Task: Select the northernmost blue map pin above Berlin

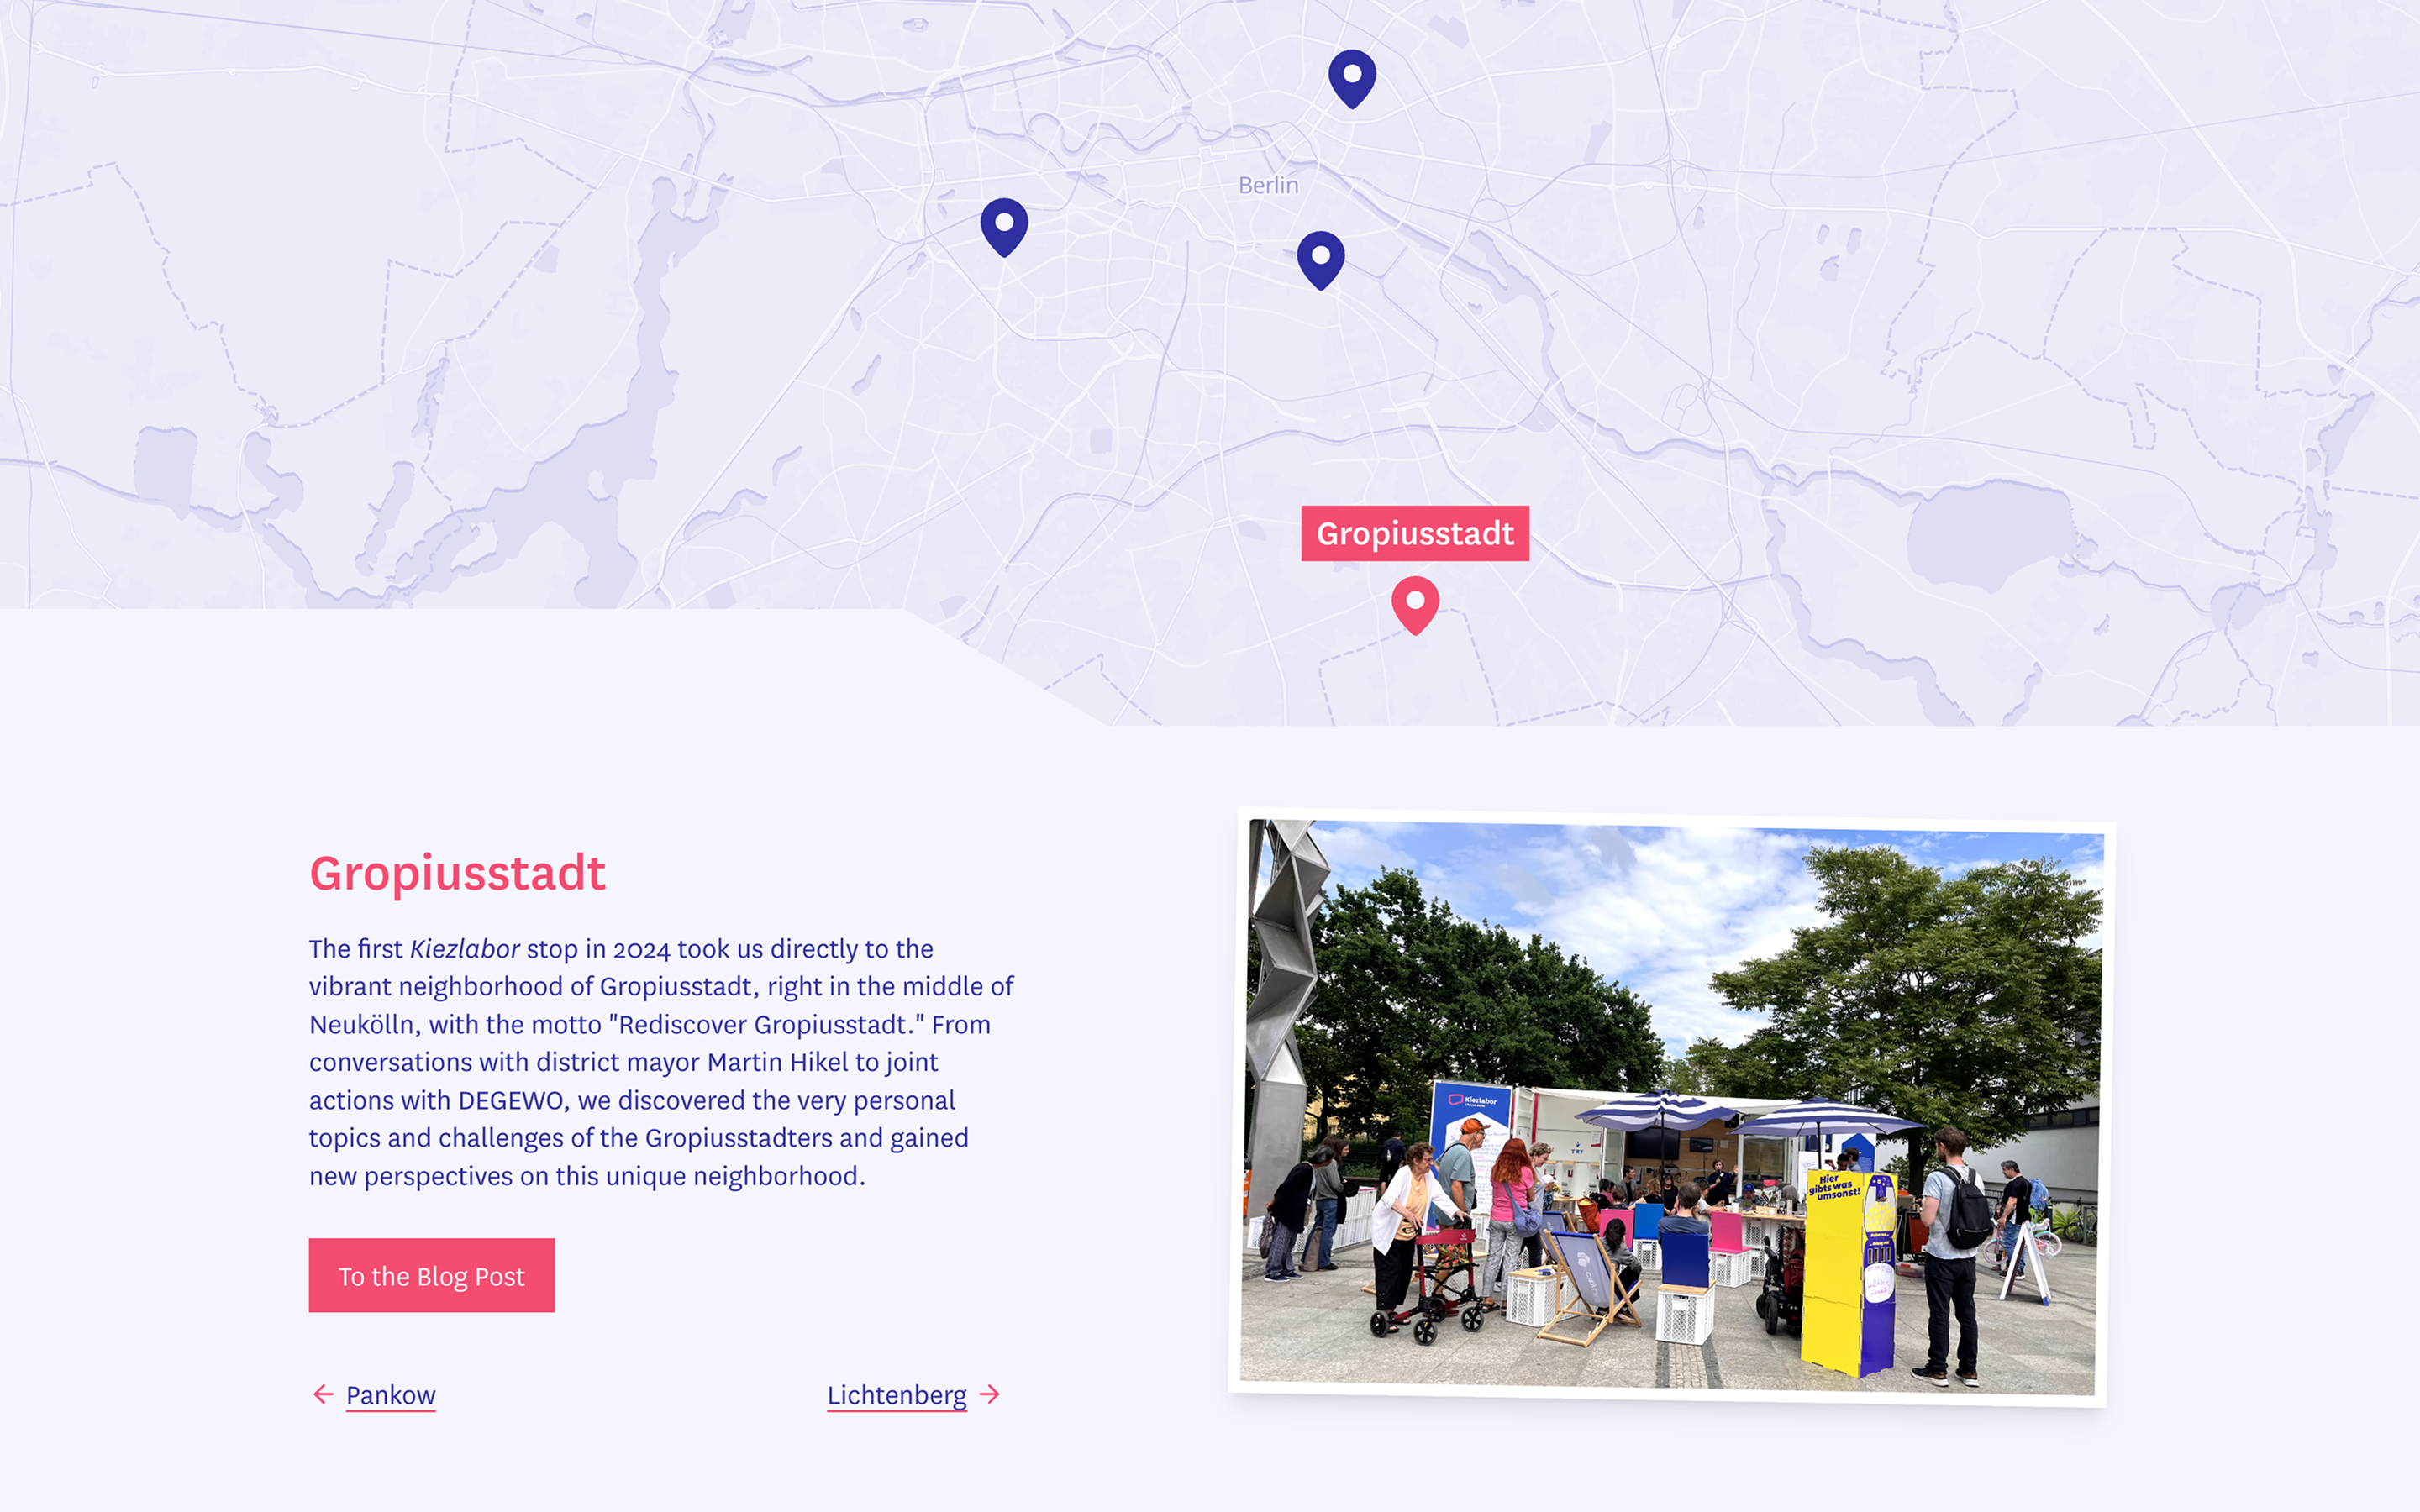Action: pyautogui.click(x=1352, y=78)
